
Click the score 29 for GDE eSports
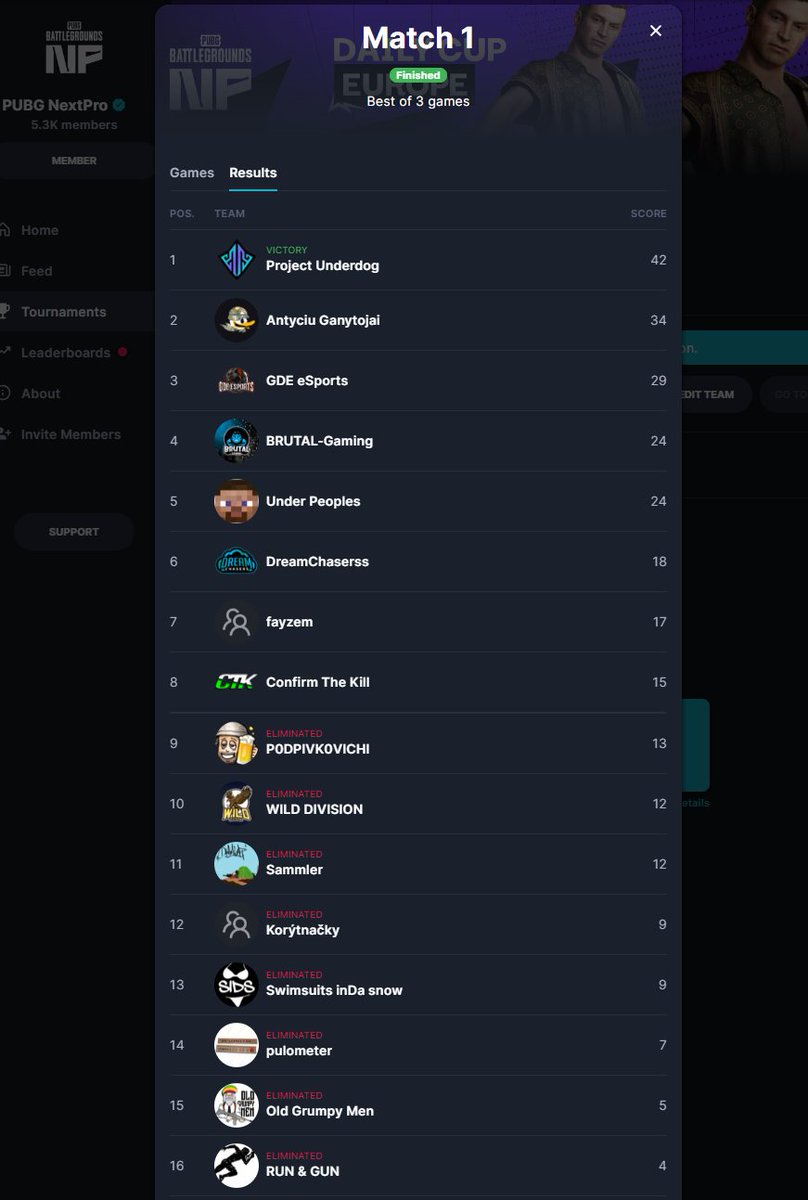point(658,381)
